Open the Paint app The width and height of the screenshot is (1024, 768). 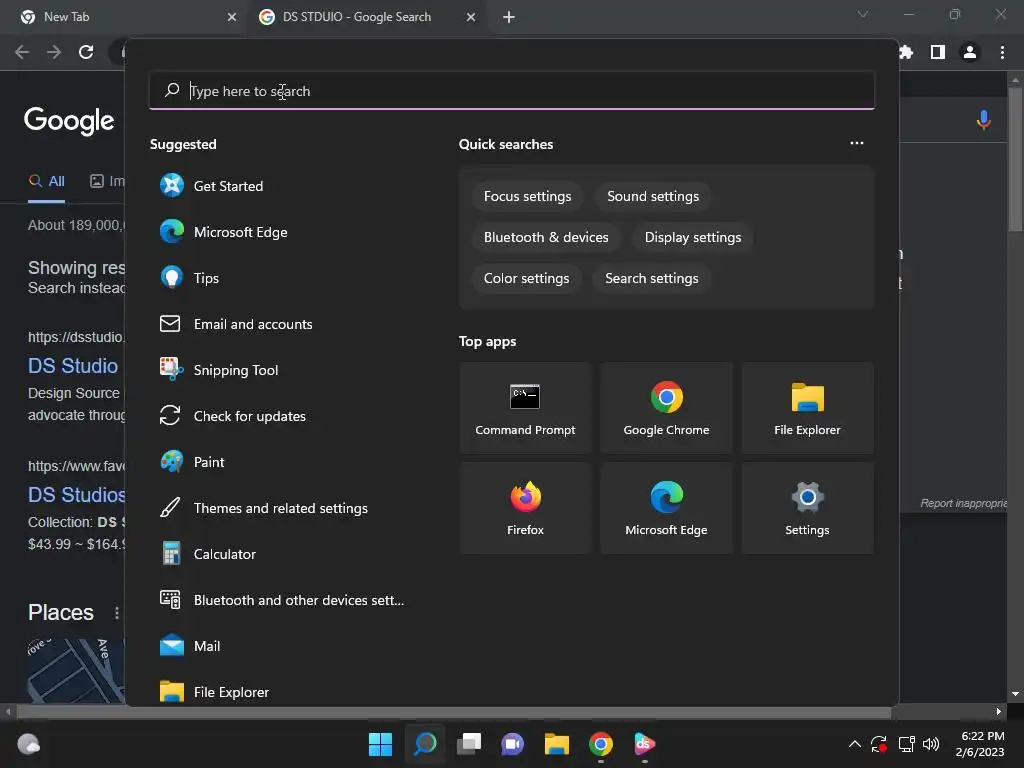click(281, 462)
